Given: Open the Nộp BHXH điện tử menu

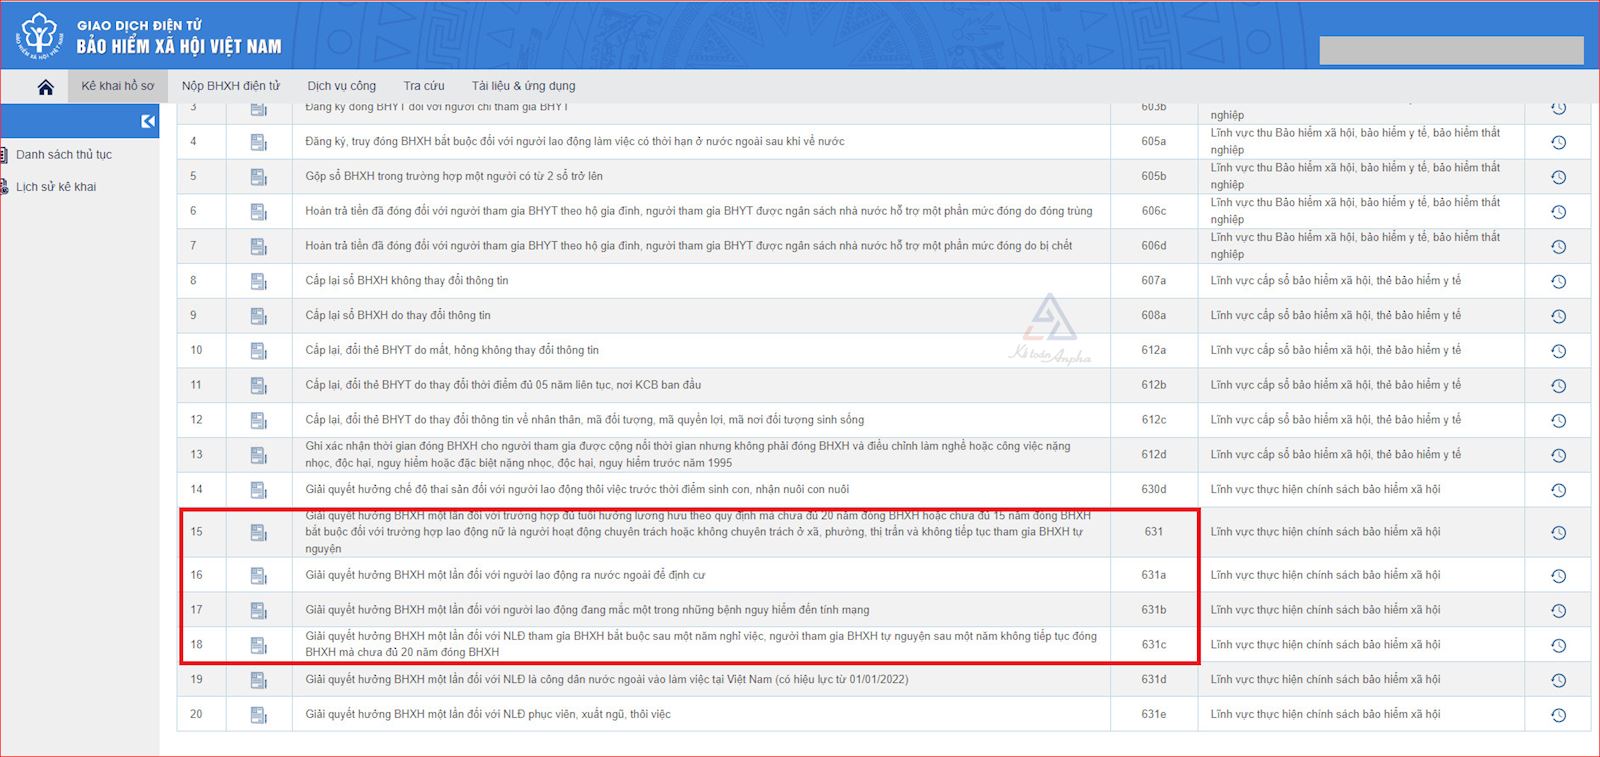Looking at the screenshot, I should (x=231, y=86).
